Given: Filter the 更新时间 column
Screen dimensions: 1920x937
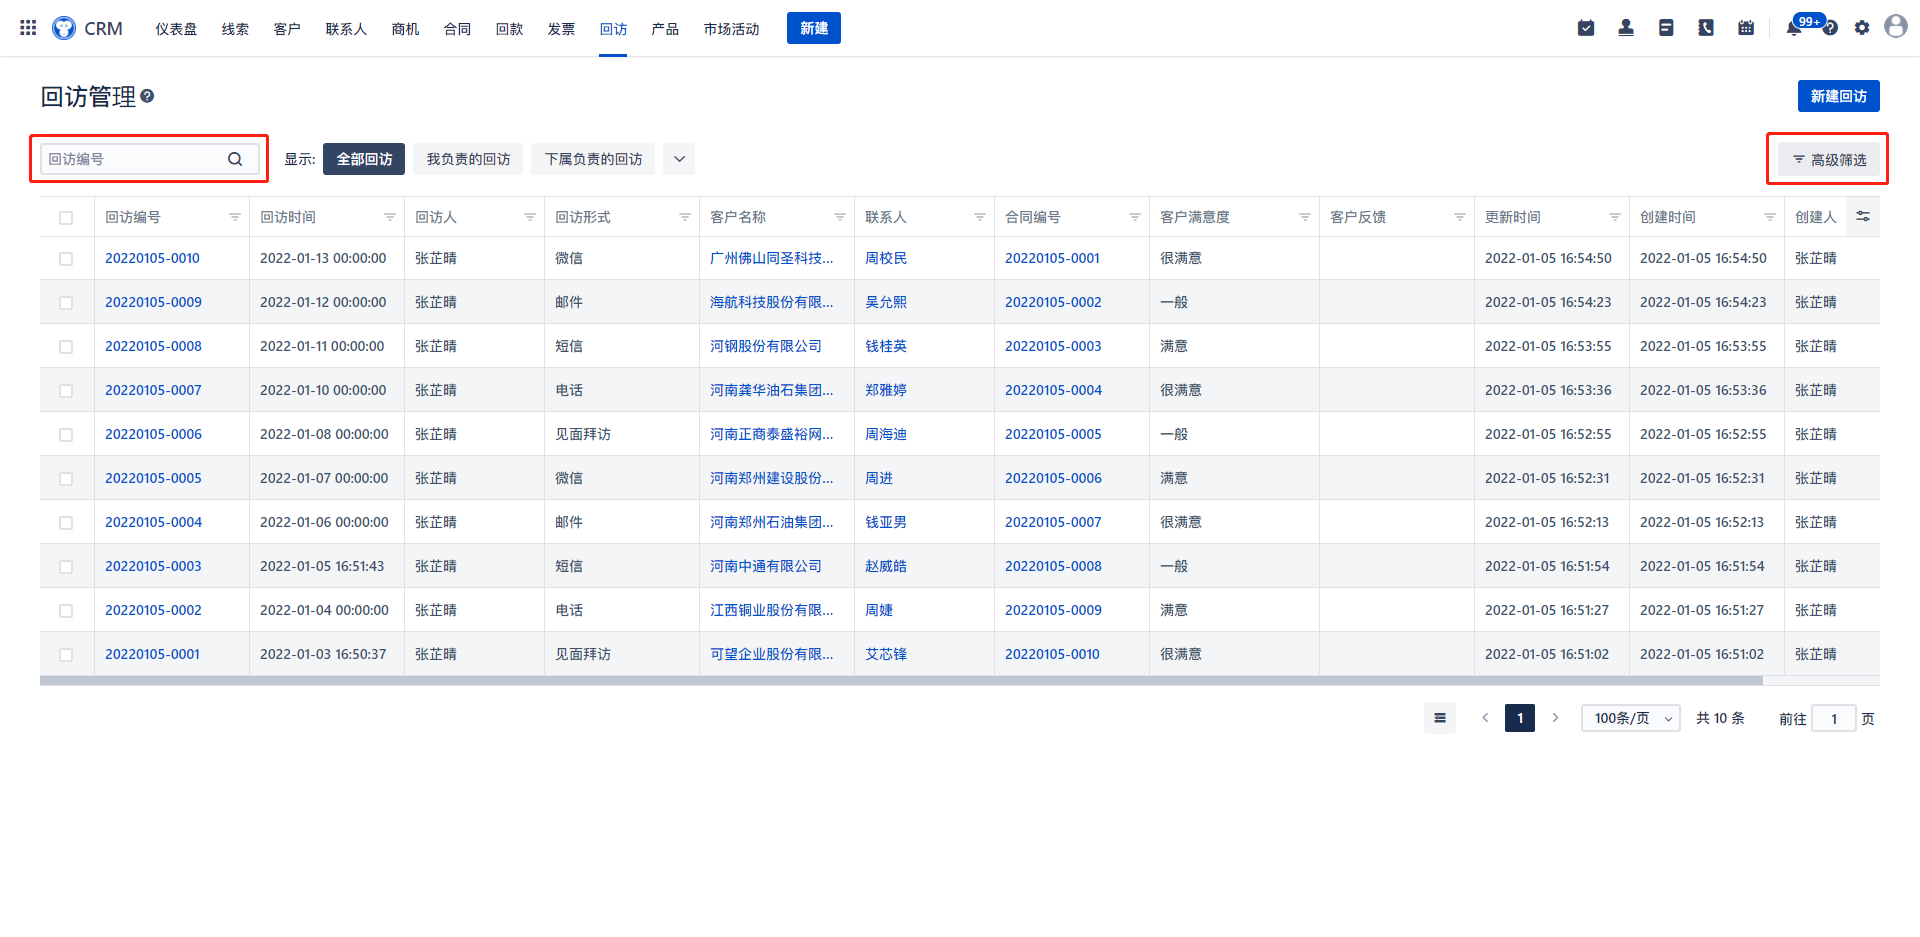Looking at the screenshot, I should (x=1615, y=217).
